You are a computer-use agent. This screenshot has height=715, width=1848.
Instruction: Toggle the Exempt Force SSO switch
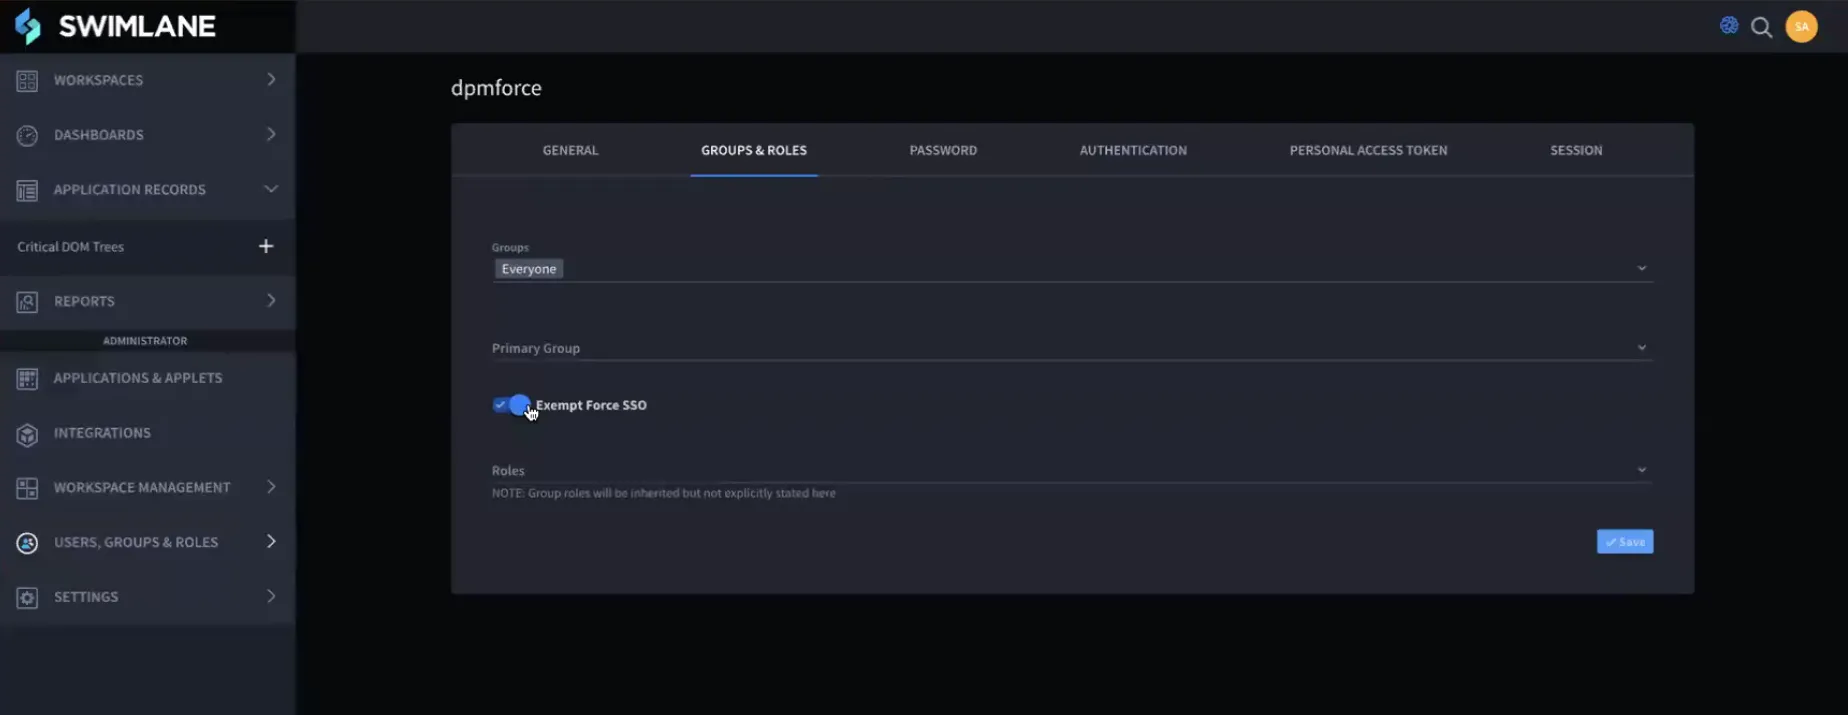pyautogui.click(x=511, y=405)
